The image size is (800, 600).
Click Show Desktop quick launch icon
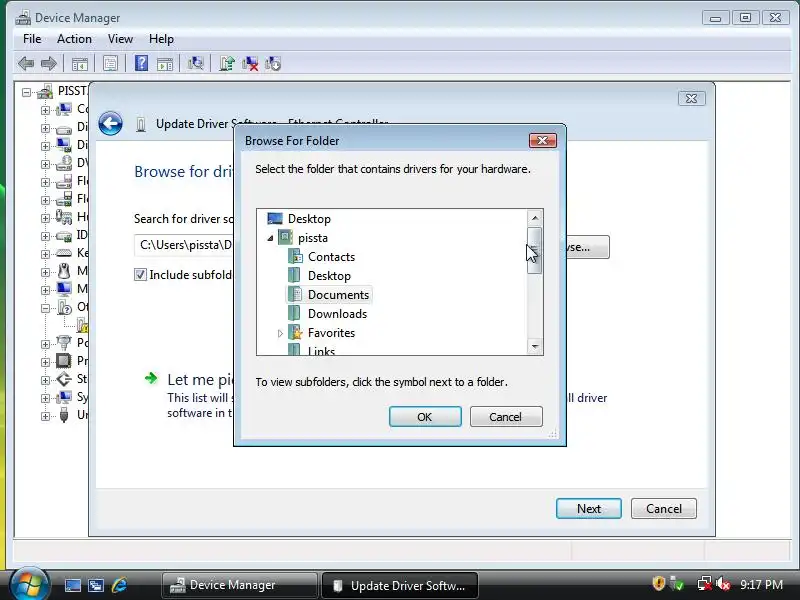(72, 585)
